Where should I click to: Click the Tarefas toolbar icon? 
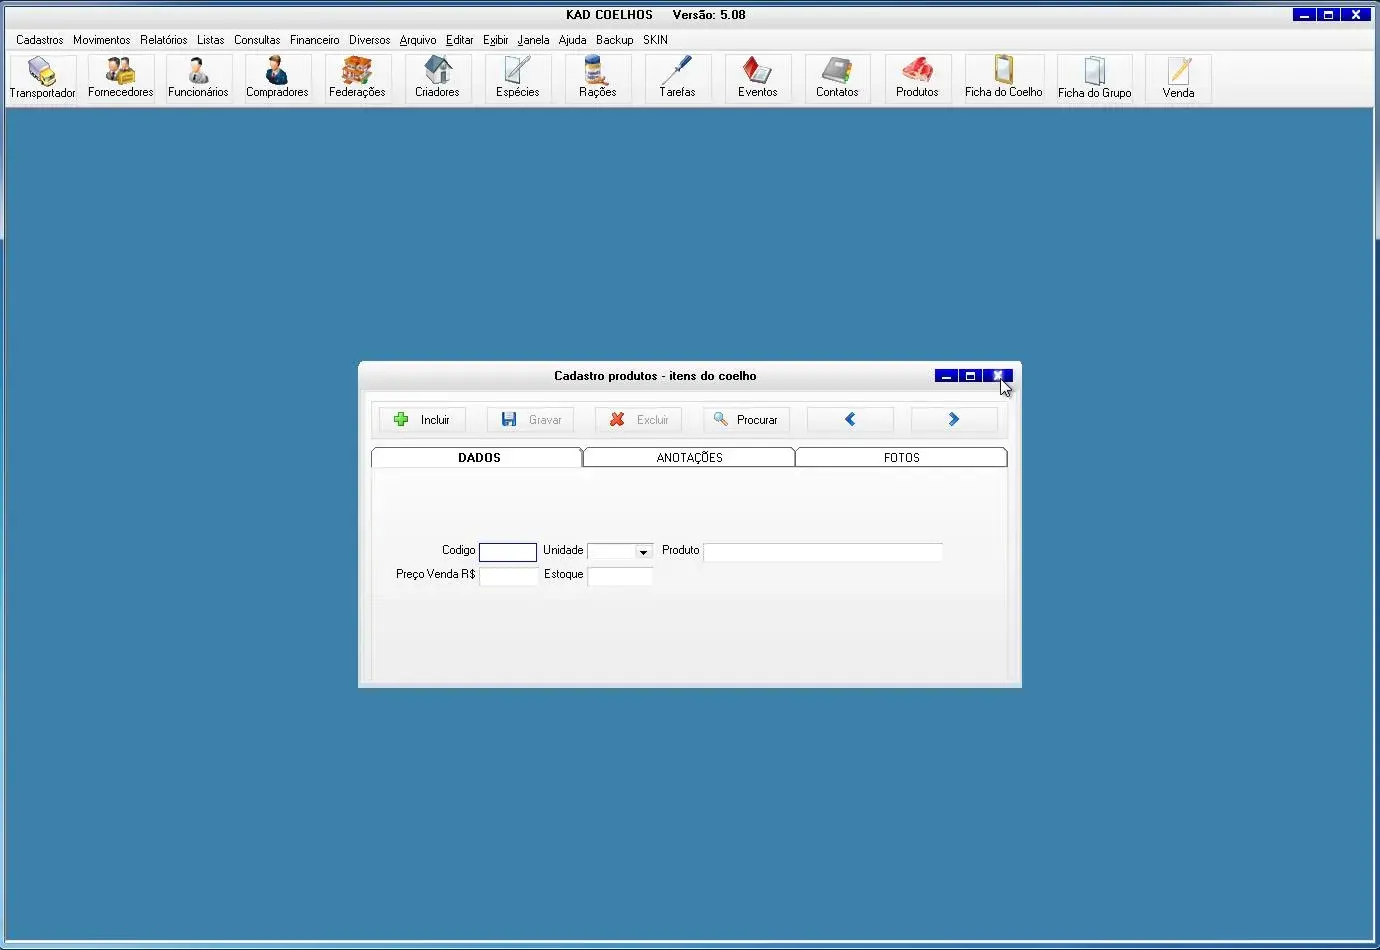coord(677,78)
